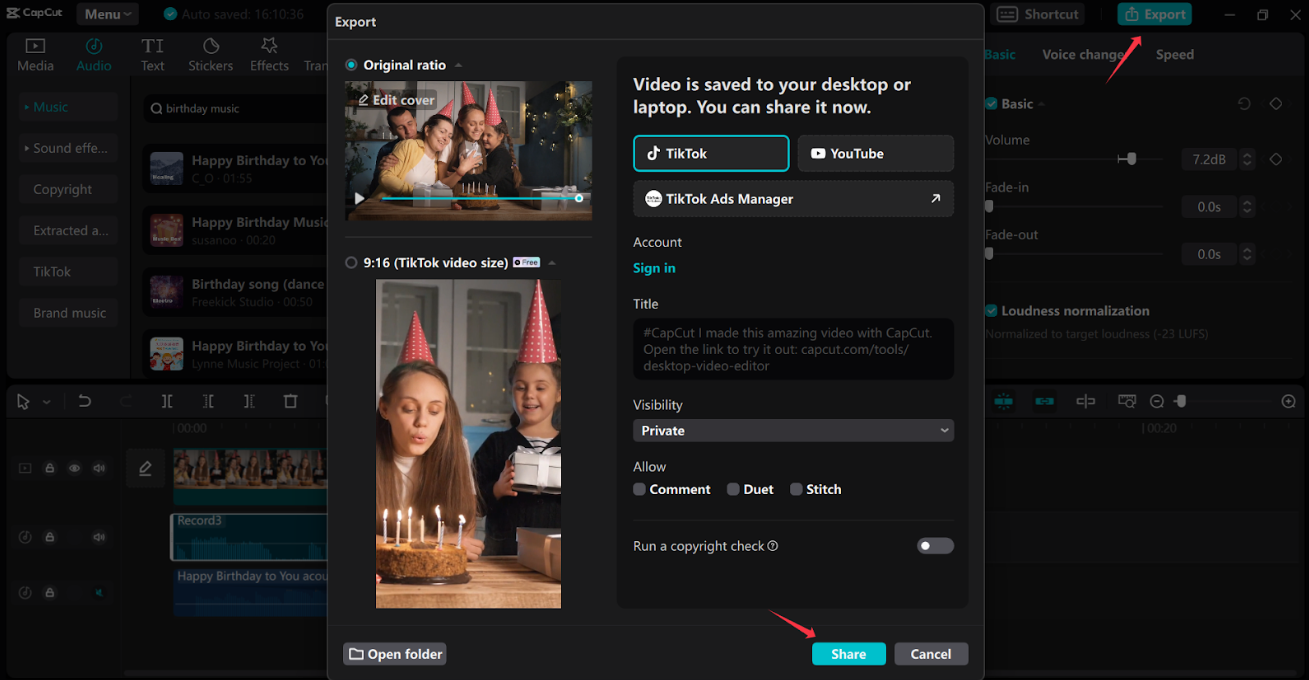Screen dimensions: 1309x680
Task: Uncheck Loudness normalization checkbox
Action: click(x=991, y=311)
